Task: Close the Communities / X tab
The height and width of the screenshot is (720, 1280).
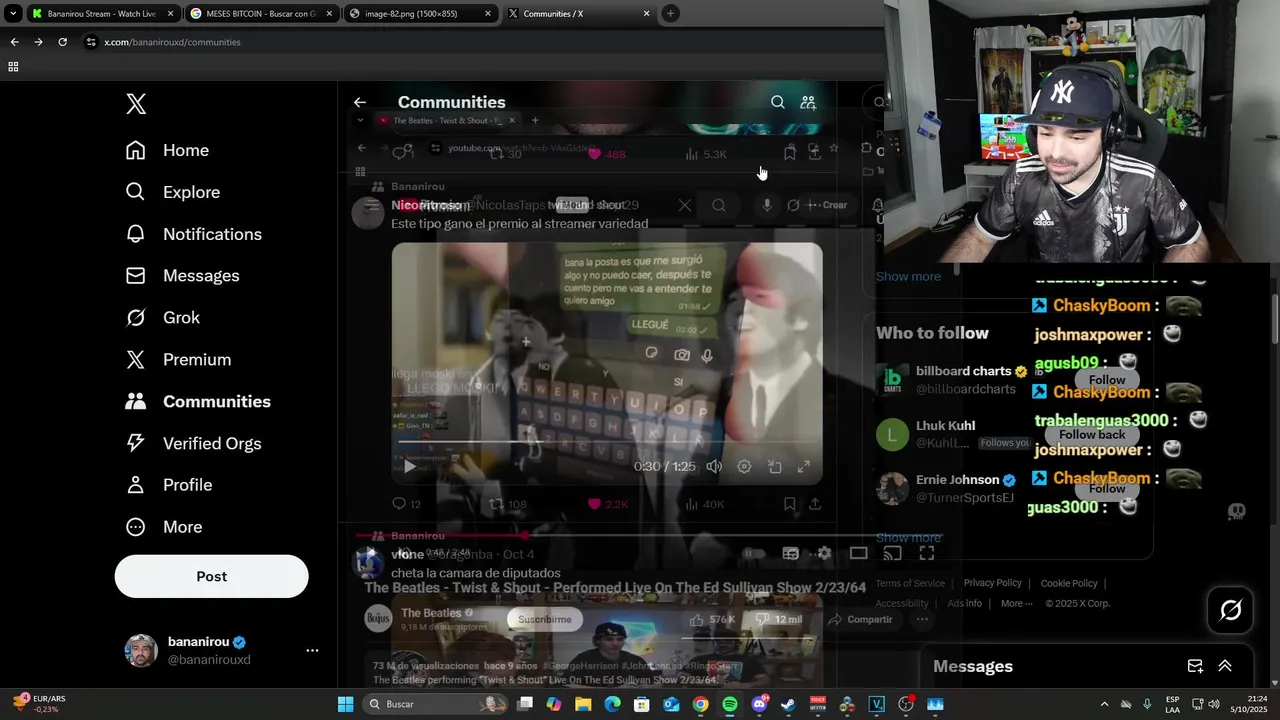Action: tap(646, 14)
